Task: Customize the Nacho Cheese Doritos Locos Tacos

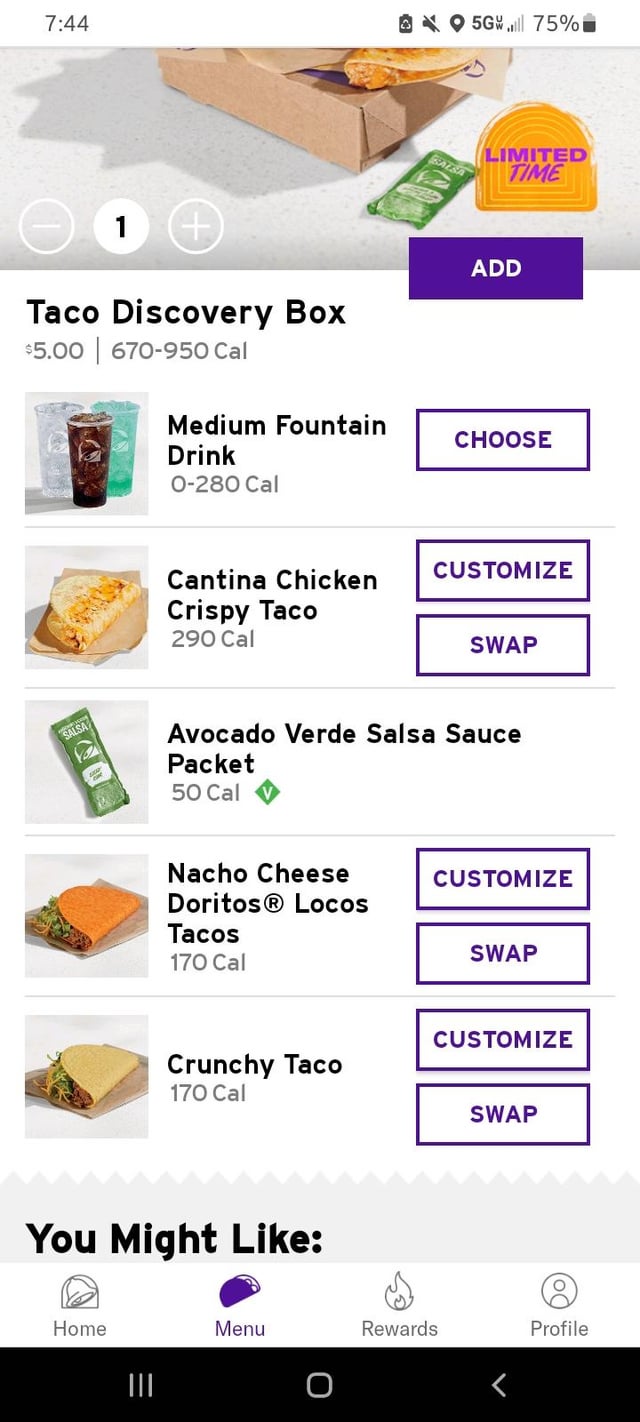Action: point(503,879)
